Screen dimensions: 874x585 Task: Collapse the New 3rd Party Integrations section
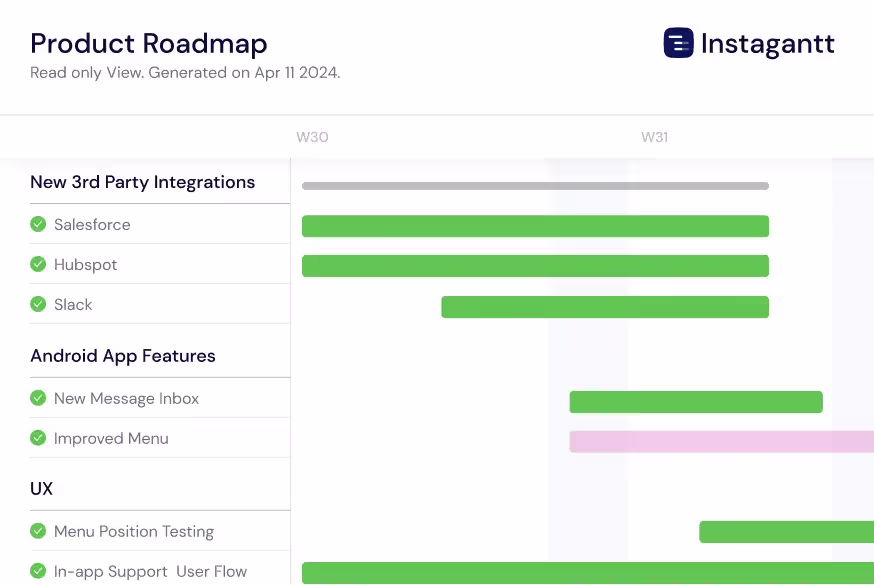click(x=142, y=182)
